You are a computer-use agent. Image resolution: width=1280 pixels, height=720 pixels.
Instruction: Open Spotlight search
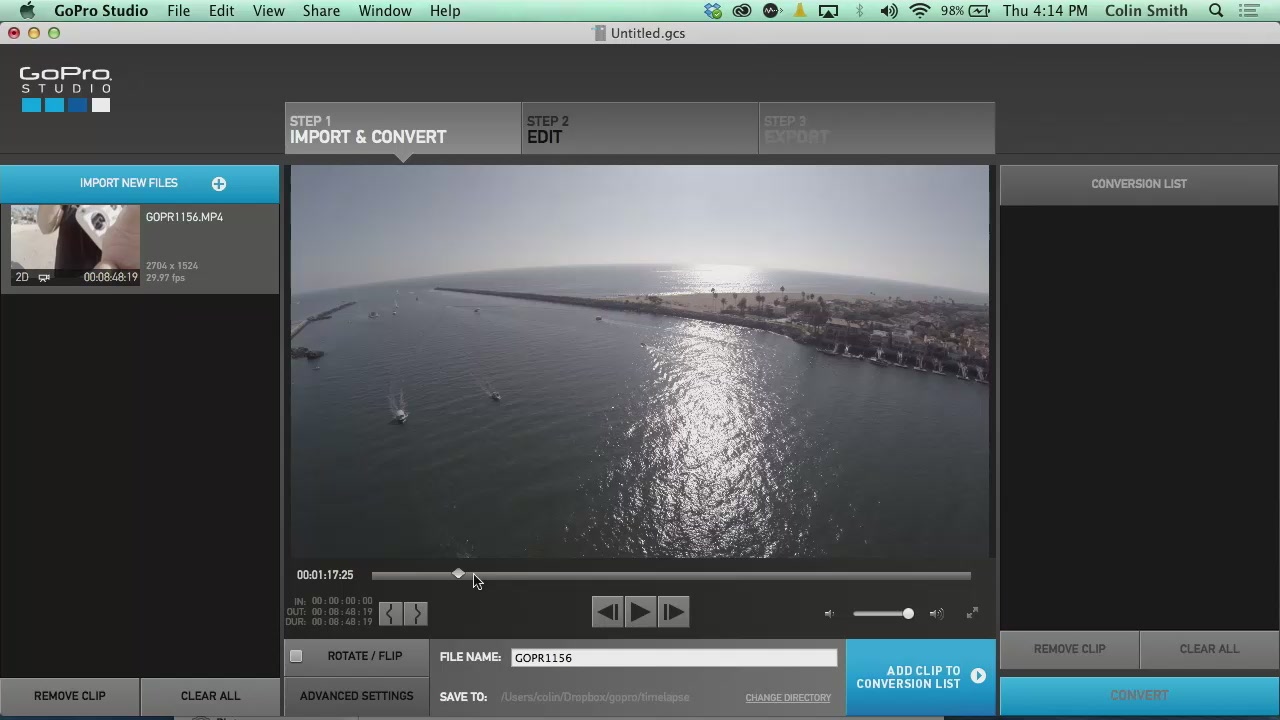coord(1216,11)
